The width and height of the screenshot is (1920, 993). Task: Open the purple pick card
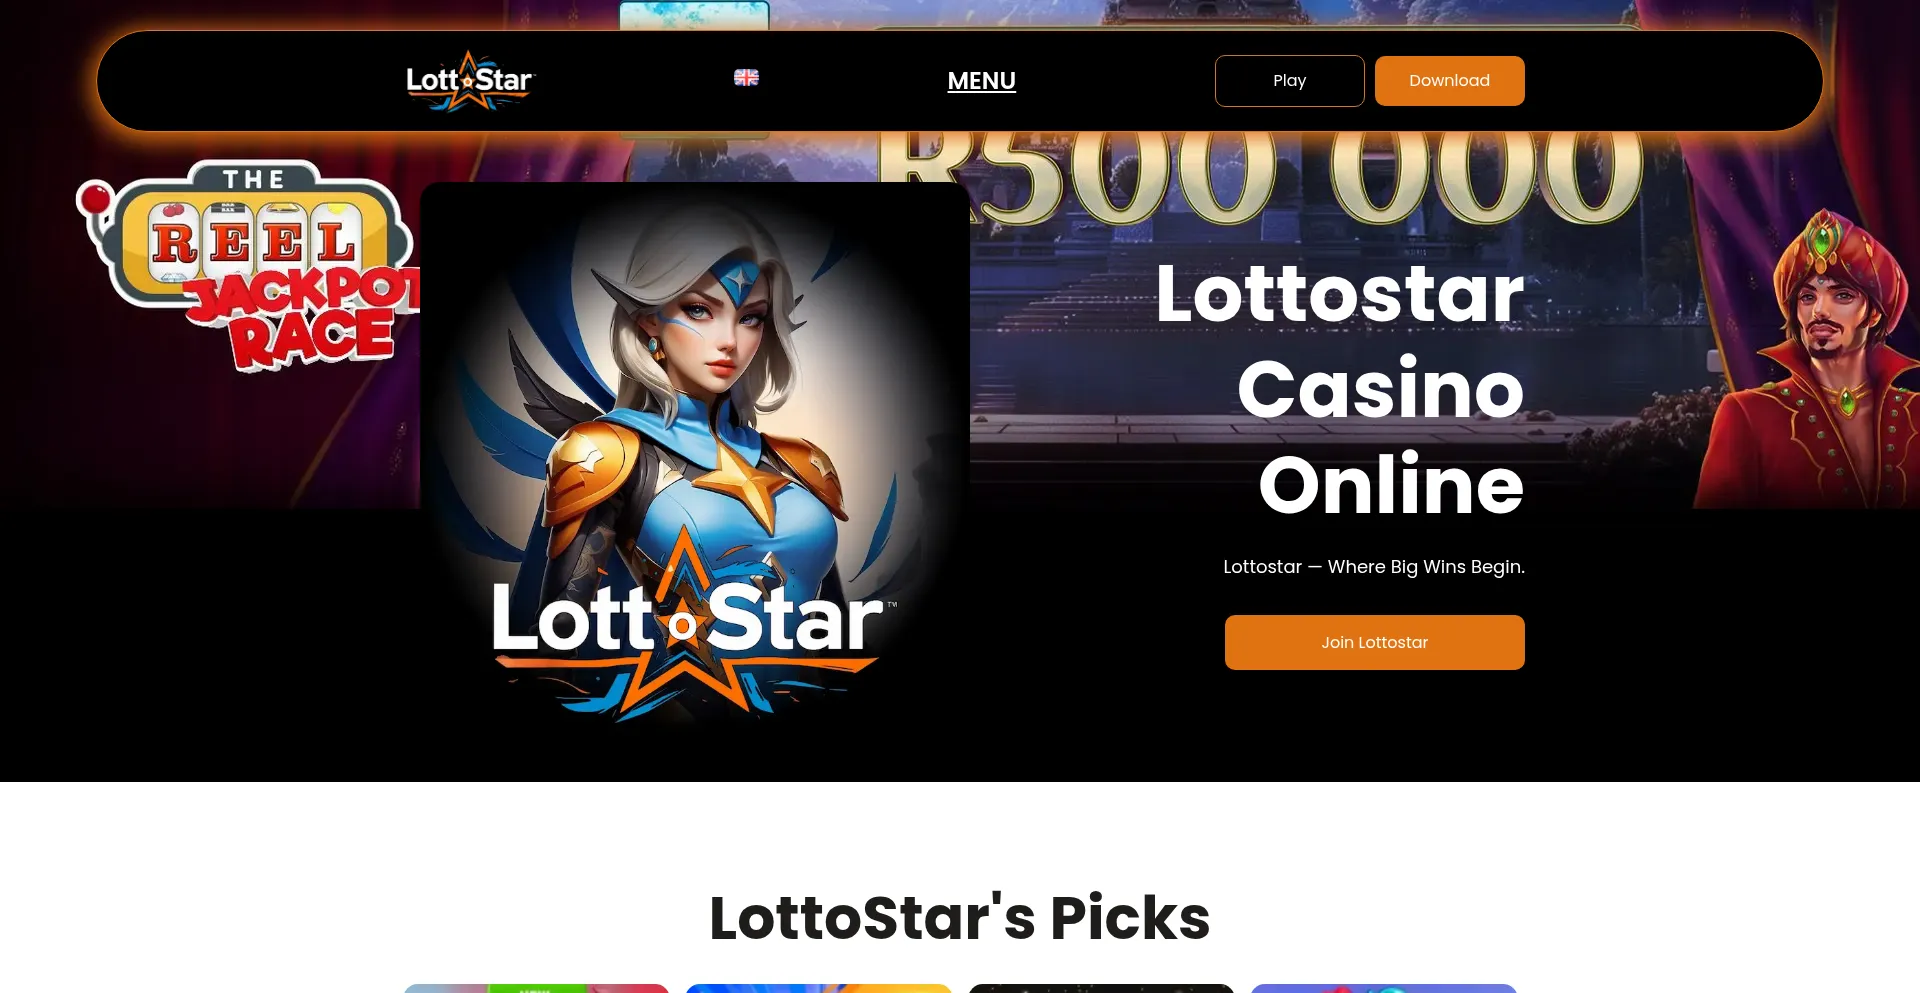click(1384, 988)
